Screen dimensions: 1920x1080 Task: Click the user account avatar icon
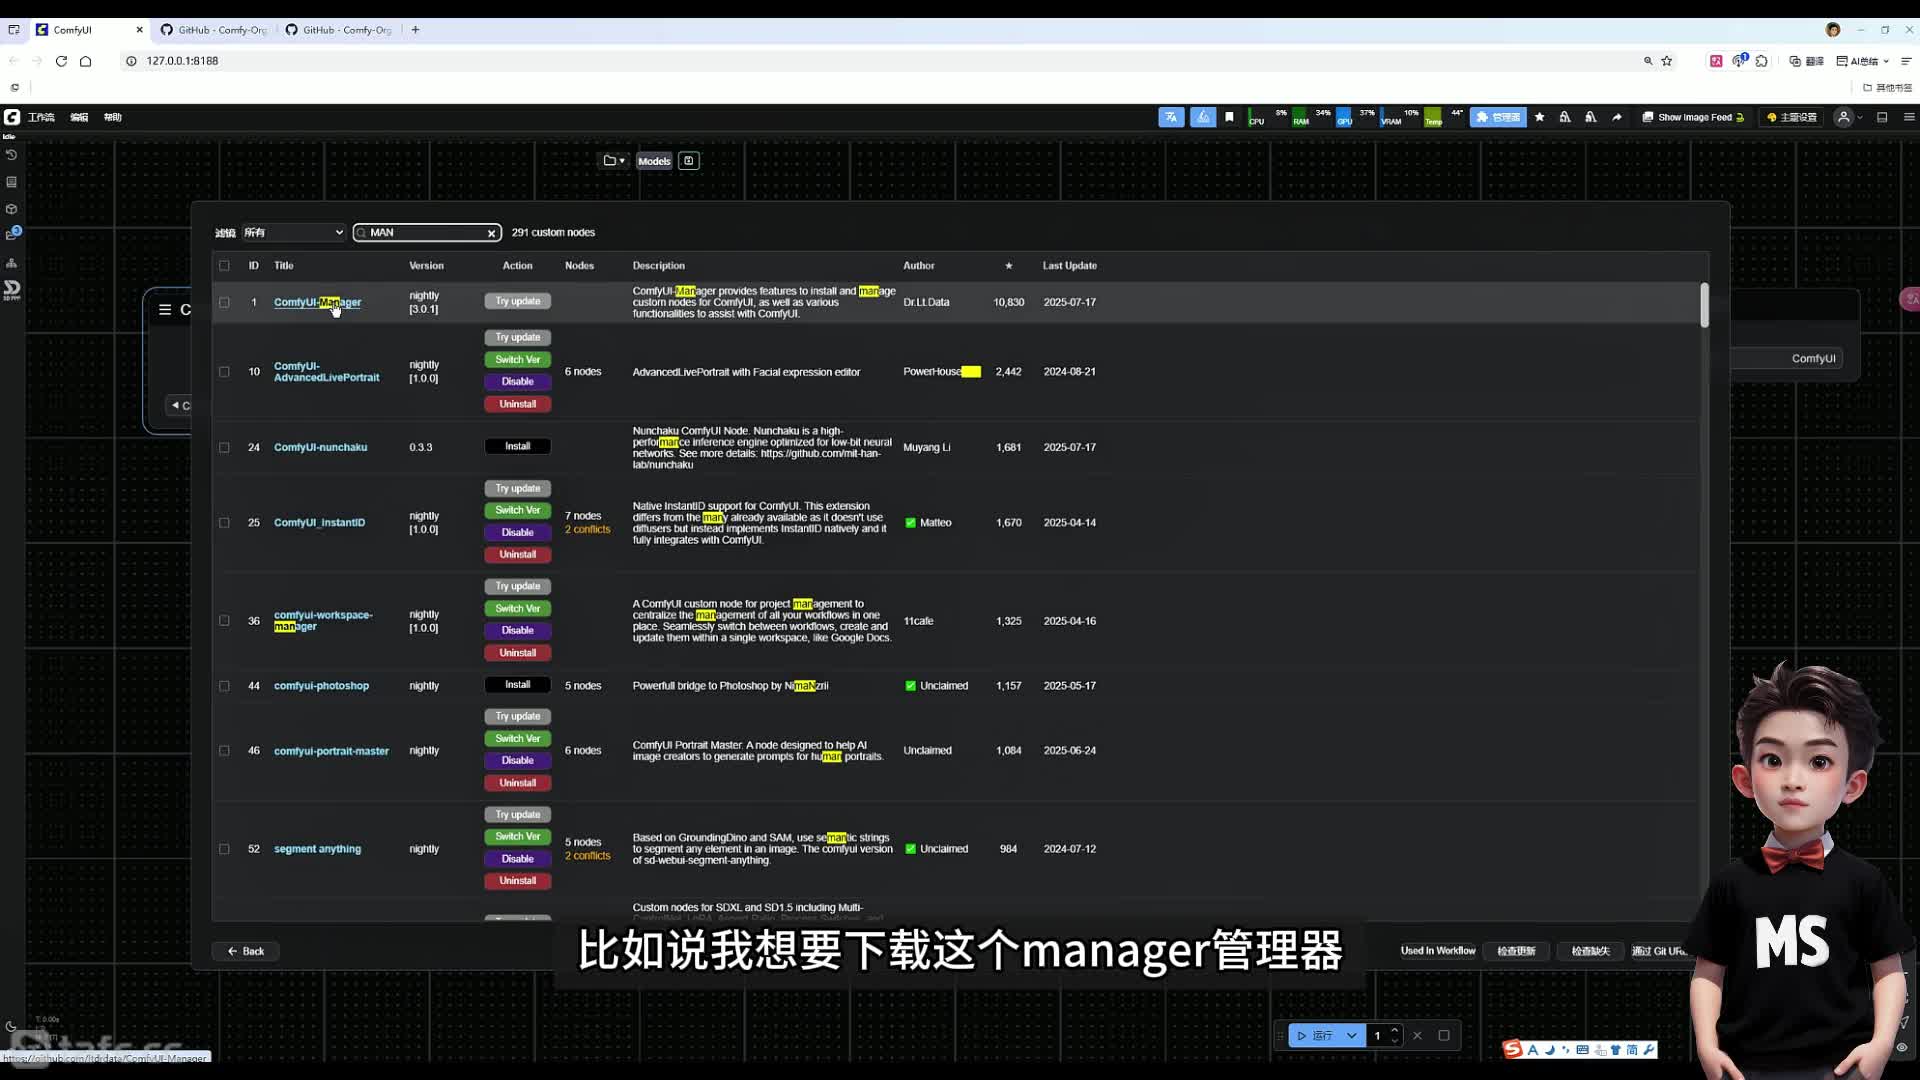pyautogui.click(x=1844, y=117)
